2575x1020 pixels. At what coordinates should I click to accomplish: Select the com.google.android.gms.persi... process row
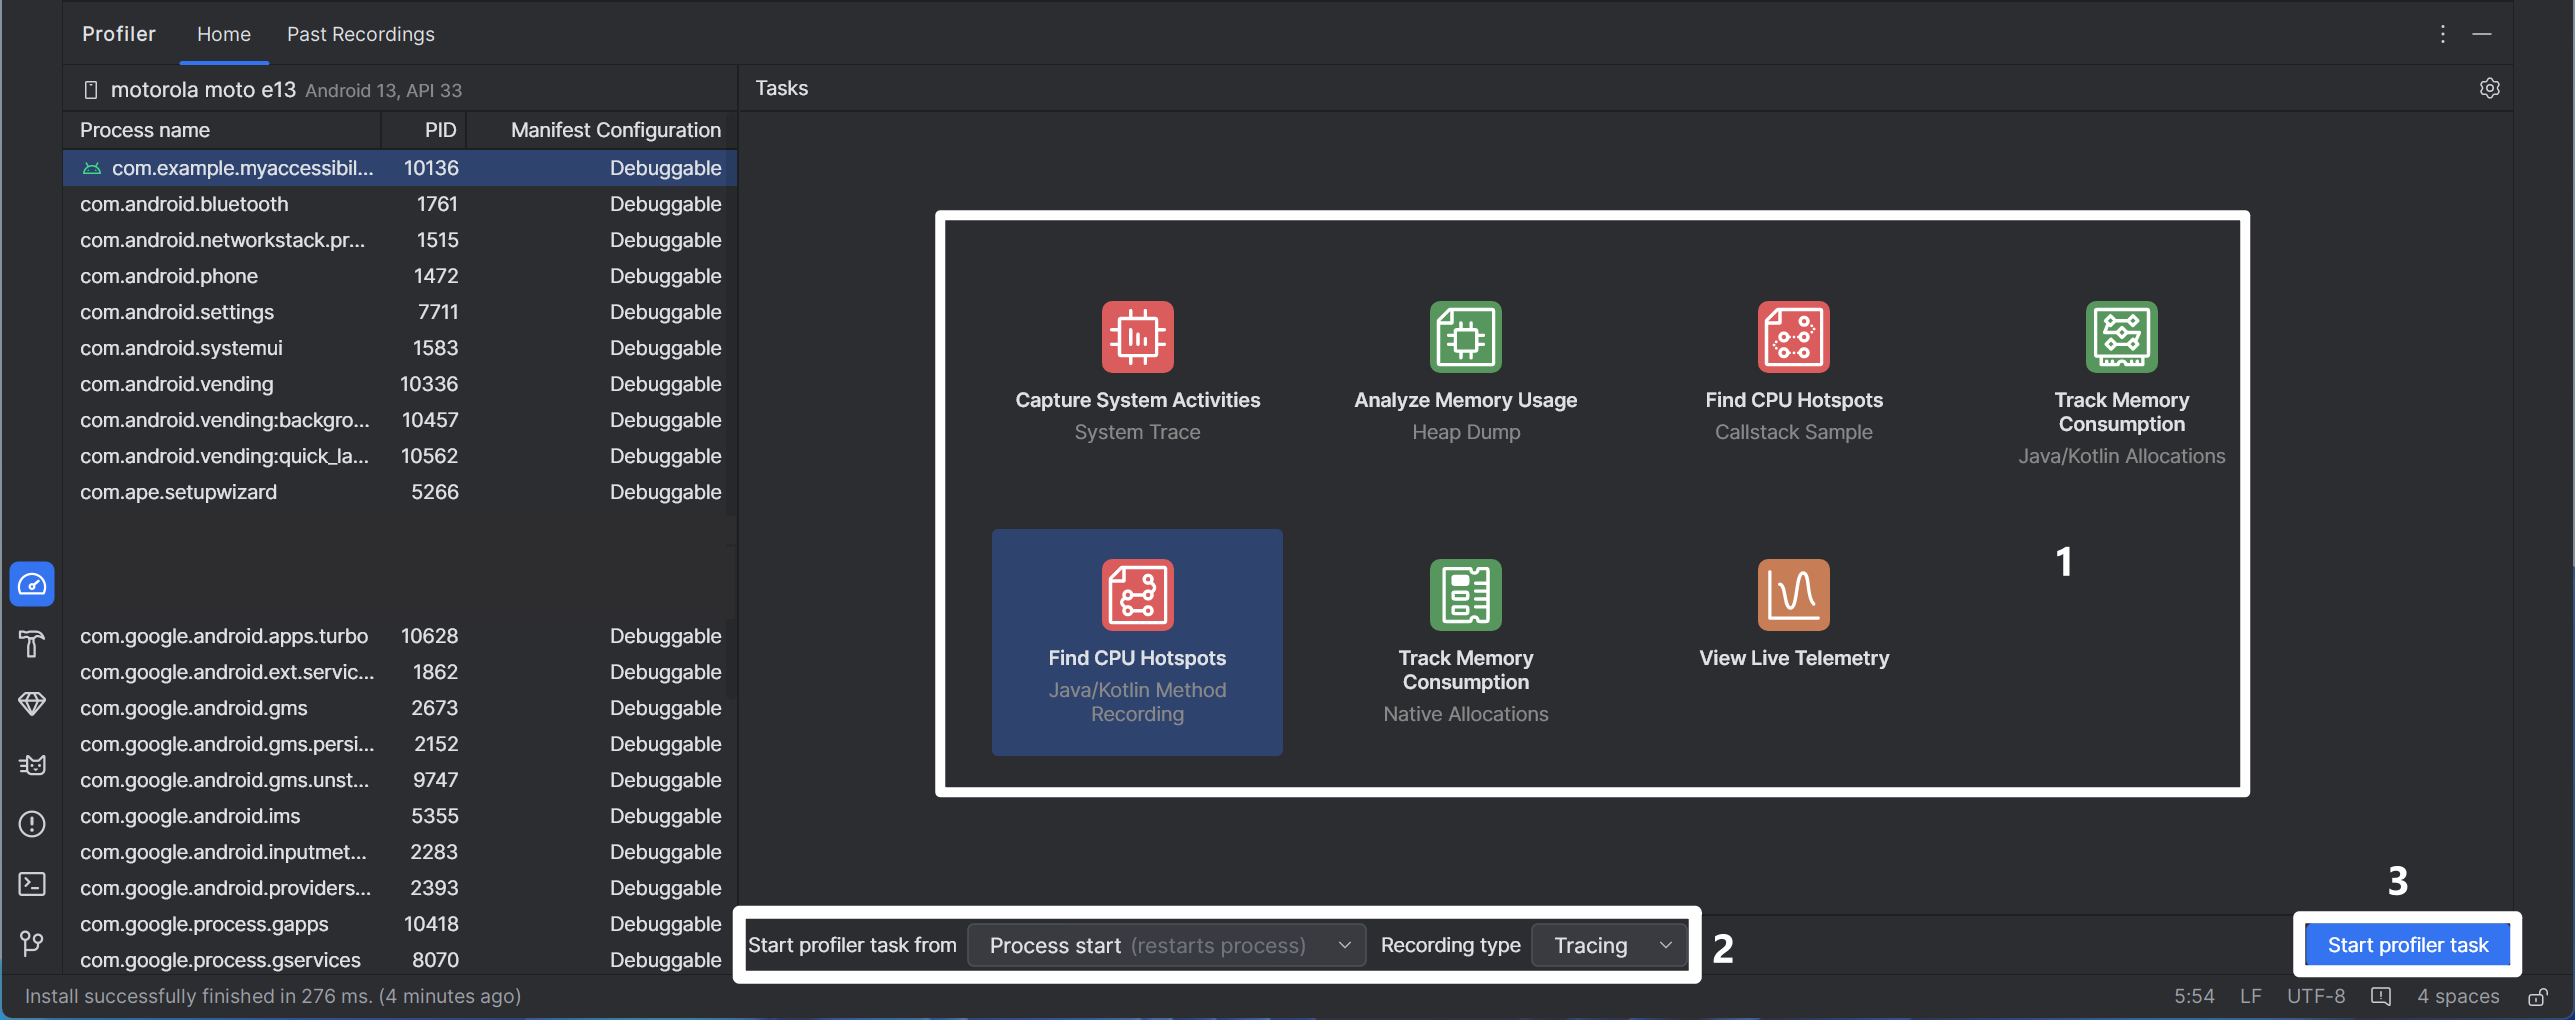pos(400,744)
